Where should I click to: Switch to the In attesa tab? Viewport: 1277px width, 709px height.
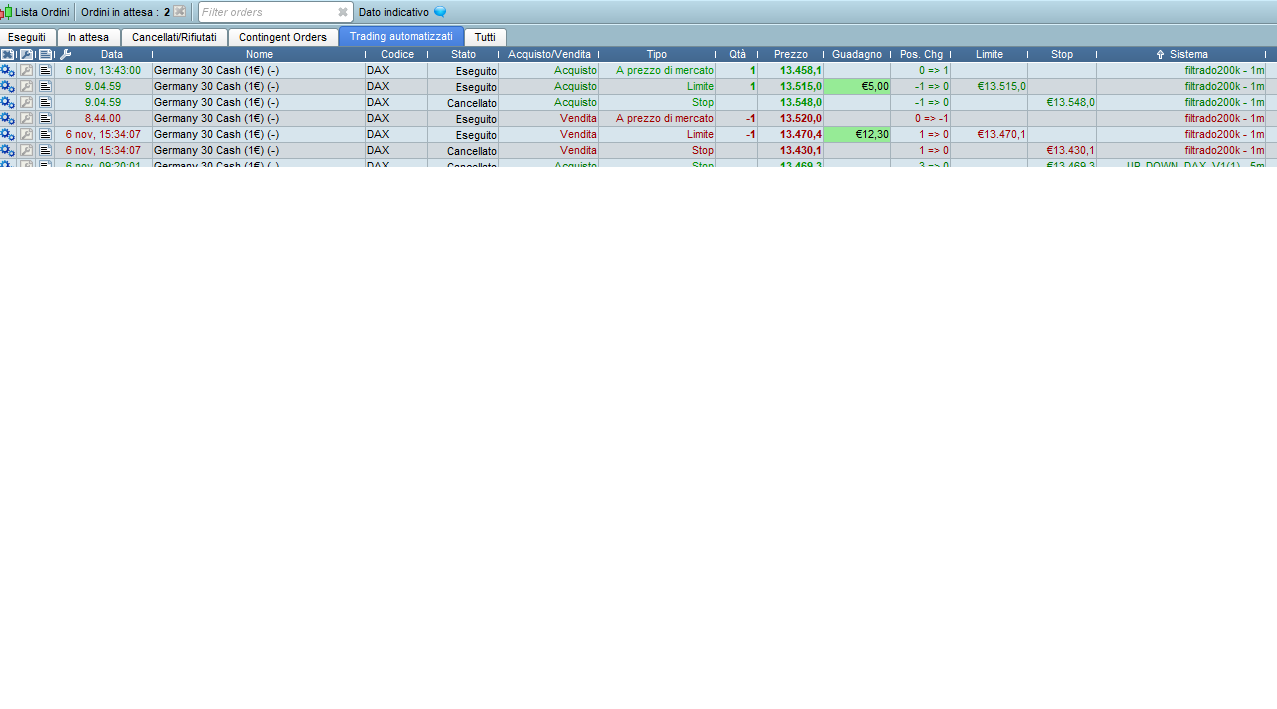(89, 37)
